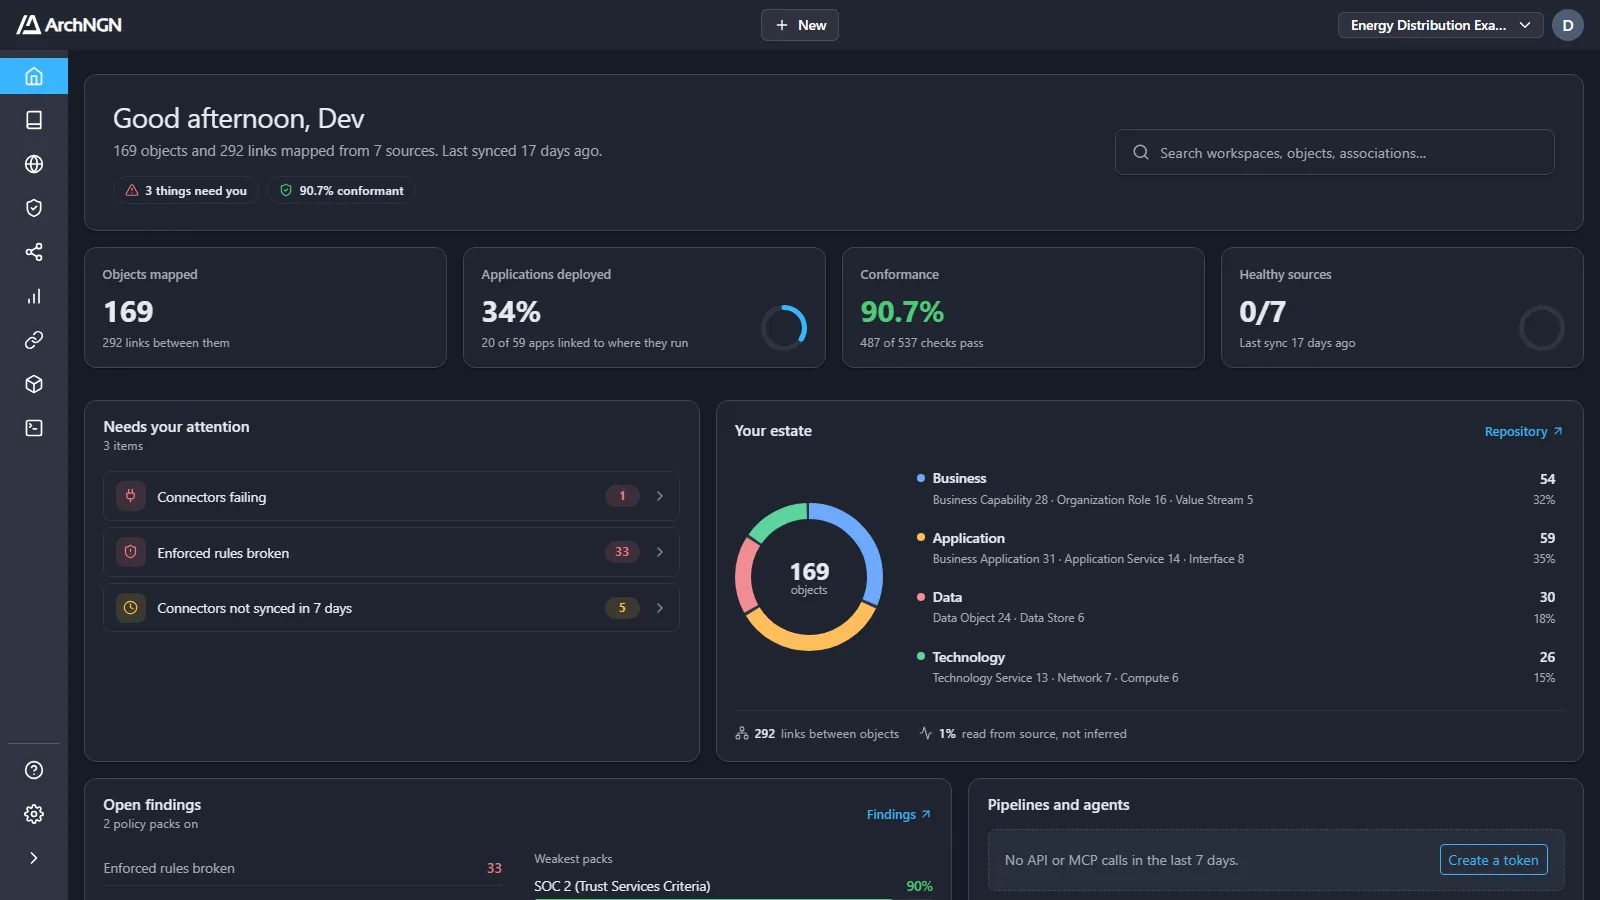Click the plug icon beside Connectors failing
Screen dimensions: 1600x900
point(130,496)
